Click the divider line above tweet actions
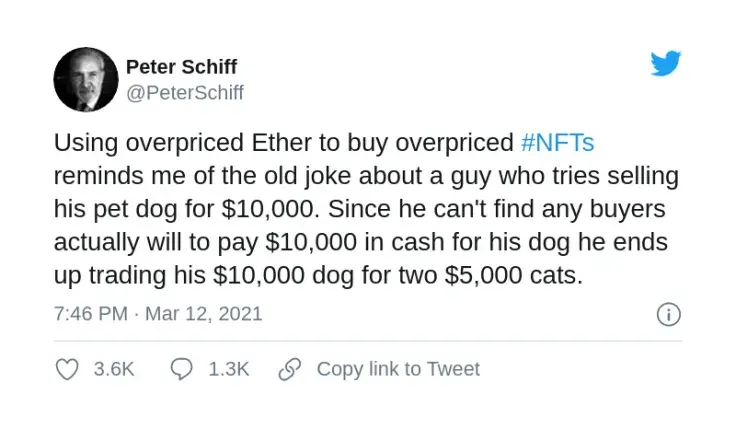Image resolution: width=736 pixels, height=429 pixels. (x=368, y=341)
